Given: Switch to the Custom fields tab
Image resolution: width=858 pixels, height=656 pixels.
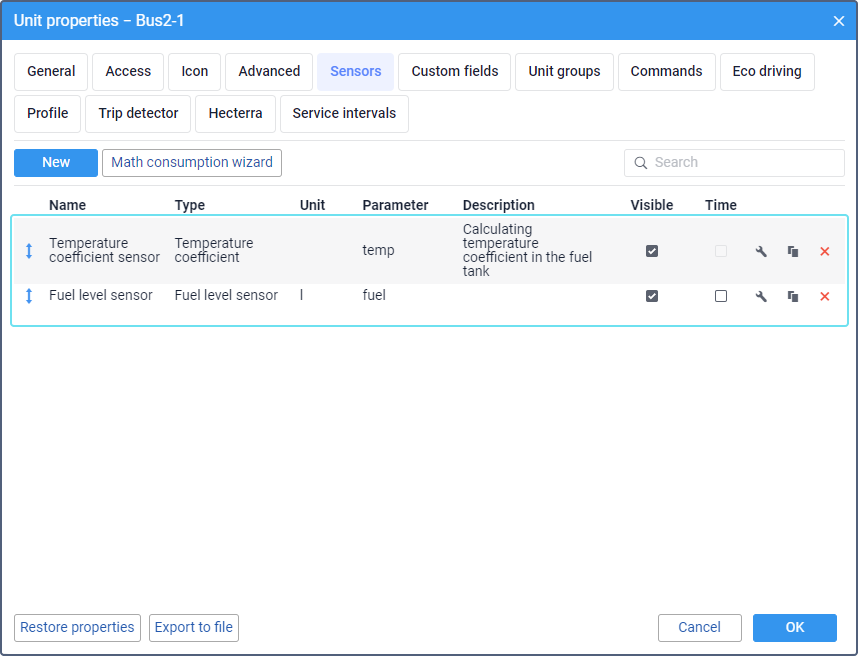Looking at the screenshot, I should 454,72.
